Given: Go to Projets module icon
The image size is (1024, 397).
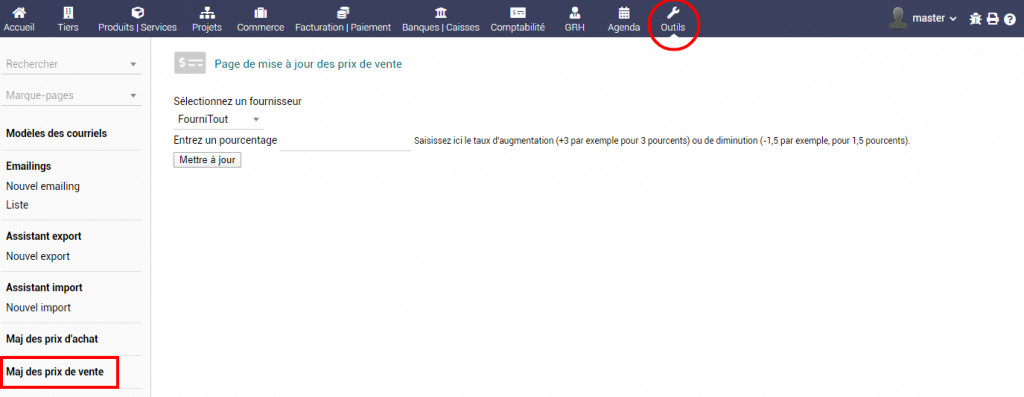Looking at the screenshot, I should point(207,13).
